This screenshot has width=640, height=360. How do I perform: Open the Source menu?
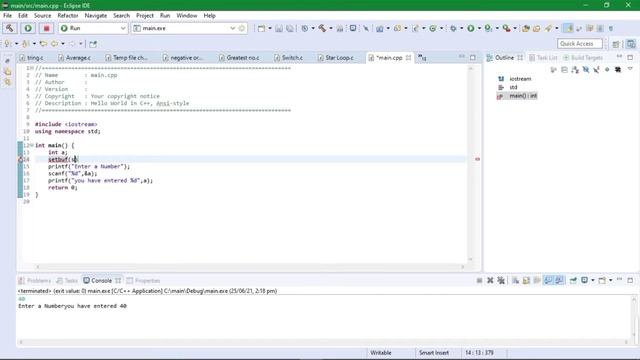42,16
